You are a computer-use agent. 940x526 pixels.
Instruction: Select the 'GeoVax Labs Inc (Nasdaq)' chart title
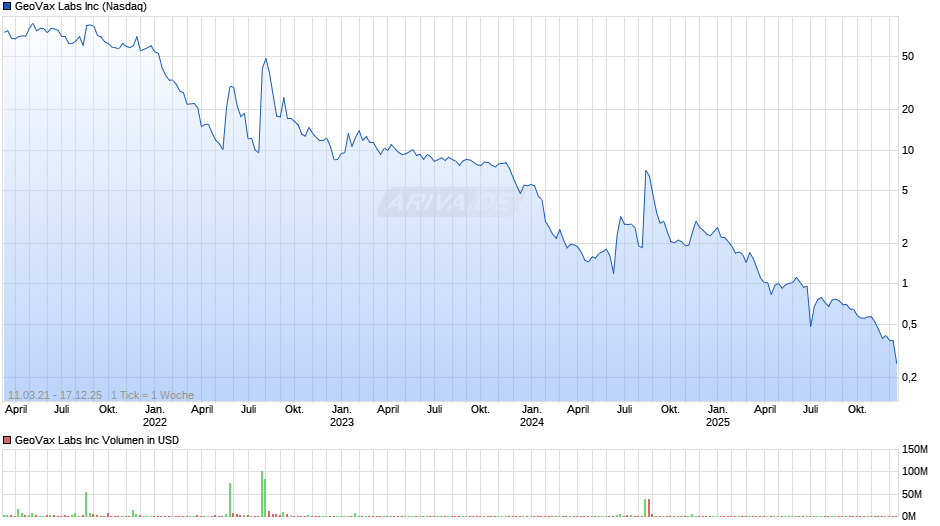click(81, 7)
